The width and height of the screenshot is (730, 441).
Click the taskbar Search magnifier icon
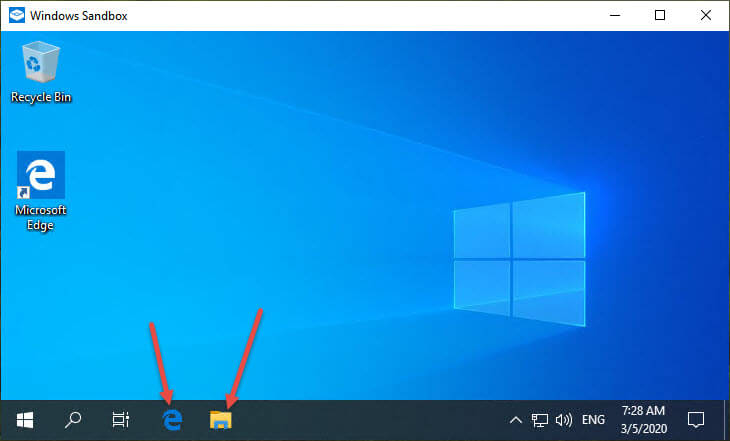[73, 420]
